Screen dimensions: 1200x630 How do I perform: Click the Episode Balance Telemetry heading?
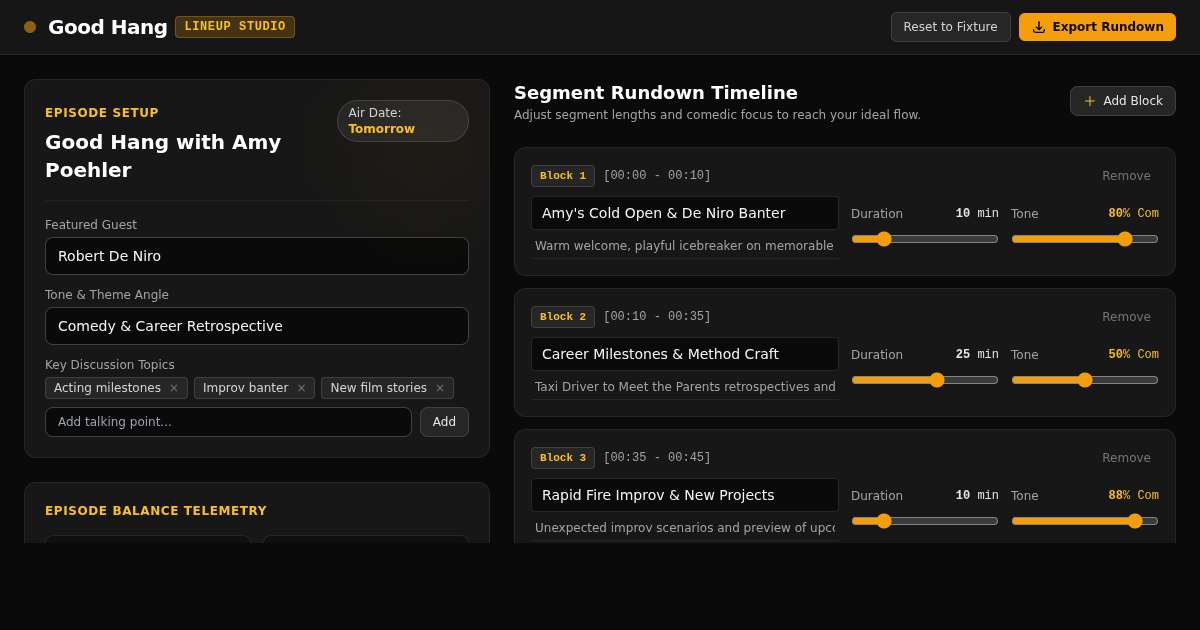pos(156,511)
